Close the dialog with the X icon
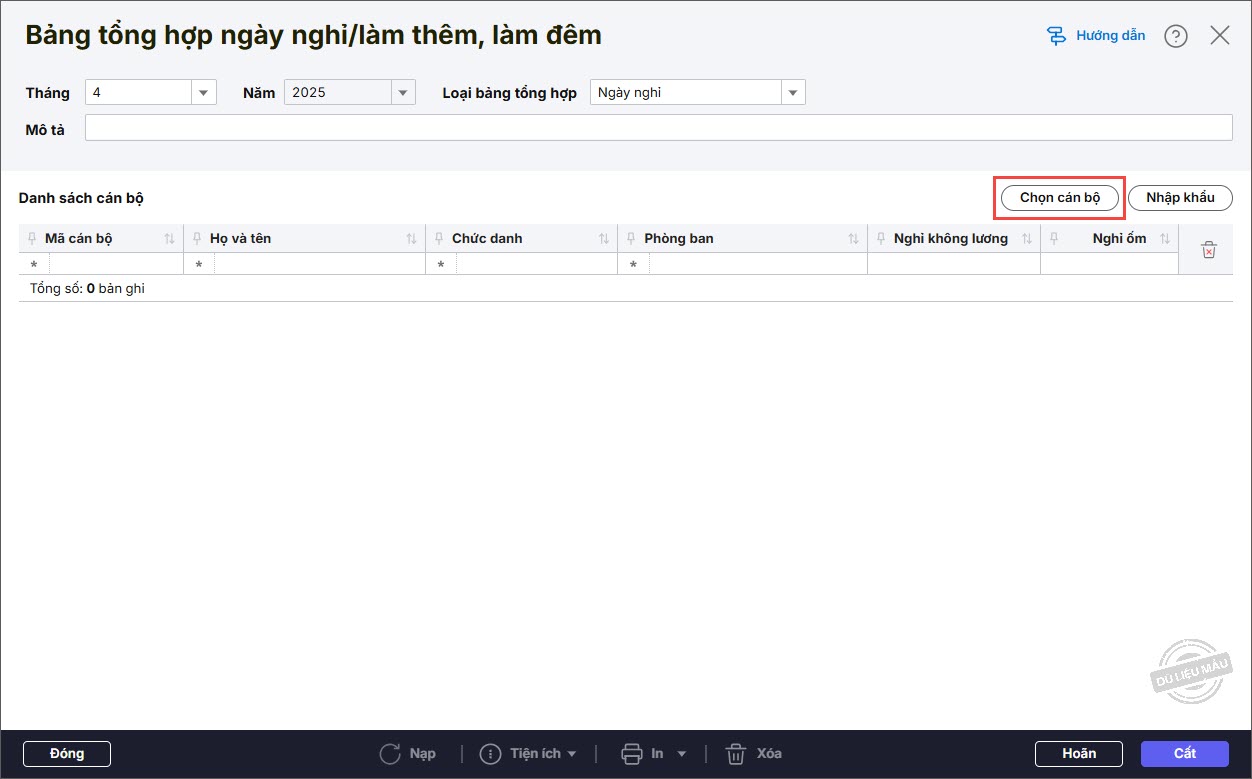Image resolution: width=1252 pixels, height=779 pixels. [1220, 36]
